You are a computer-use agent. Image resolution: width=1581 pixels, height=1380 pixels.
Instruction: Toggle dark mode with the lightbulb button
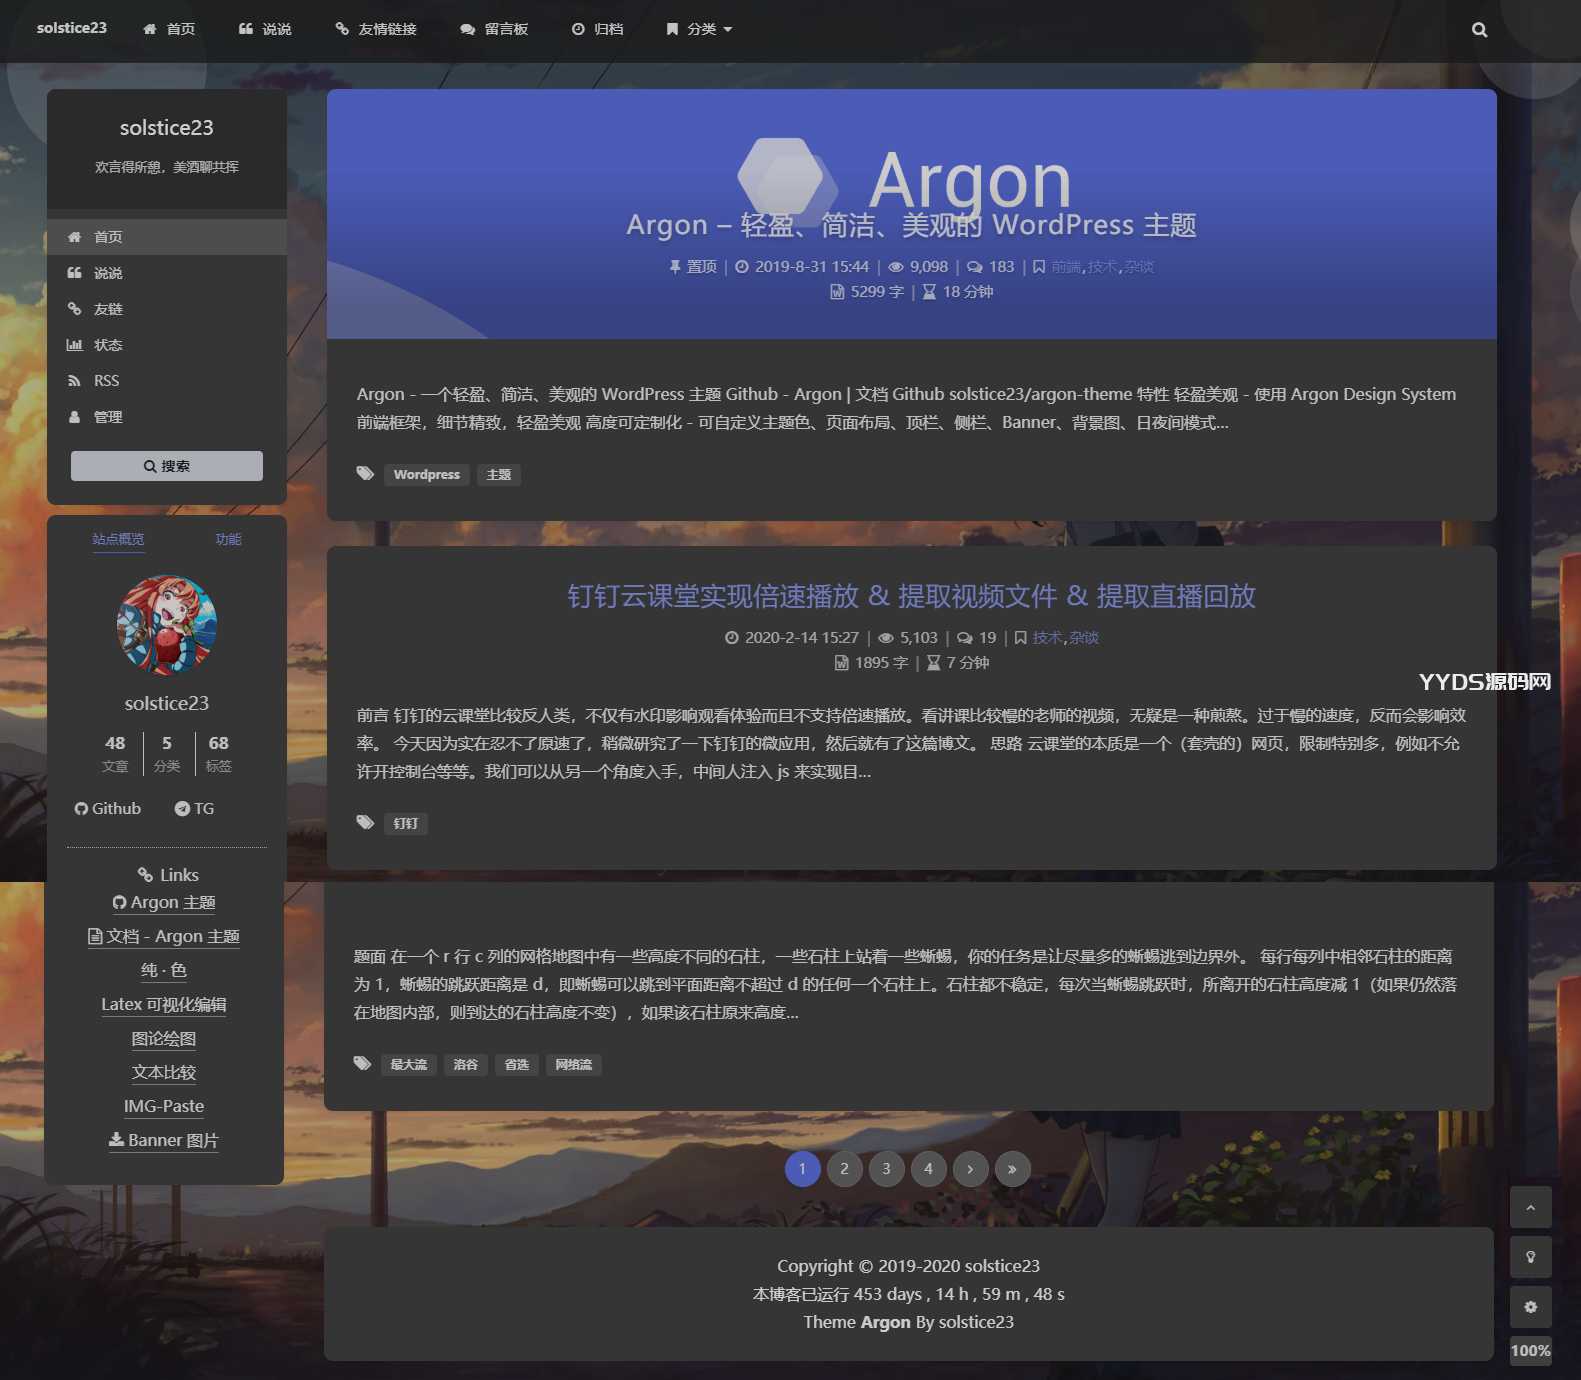click(1530, 1257)
